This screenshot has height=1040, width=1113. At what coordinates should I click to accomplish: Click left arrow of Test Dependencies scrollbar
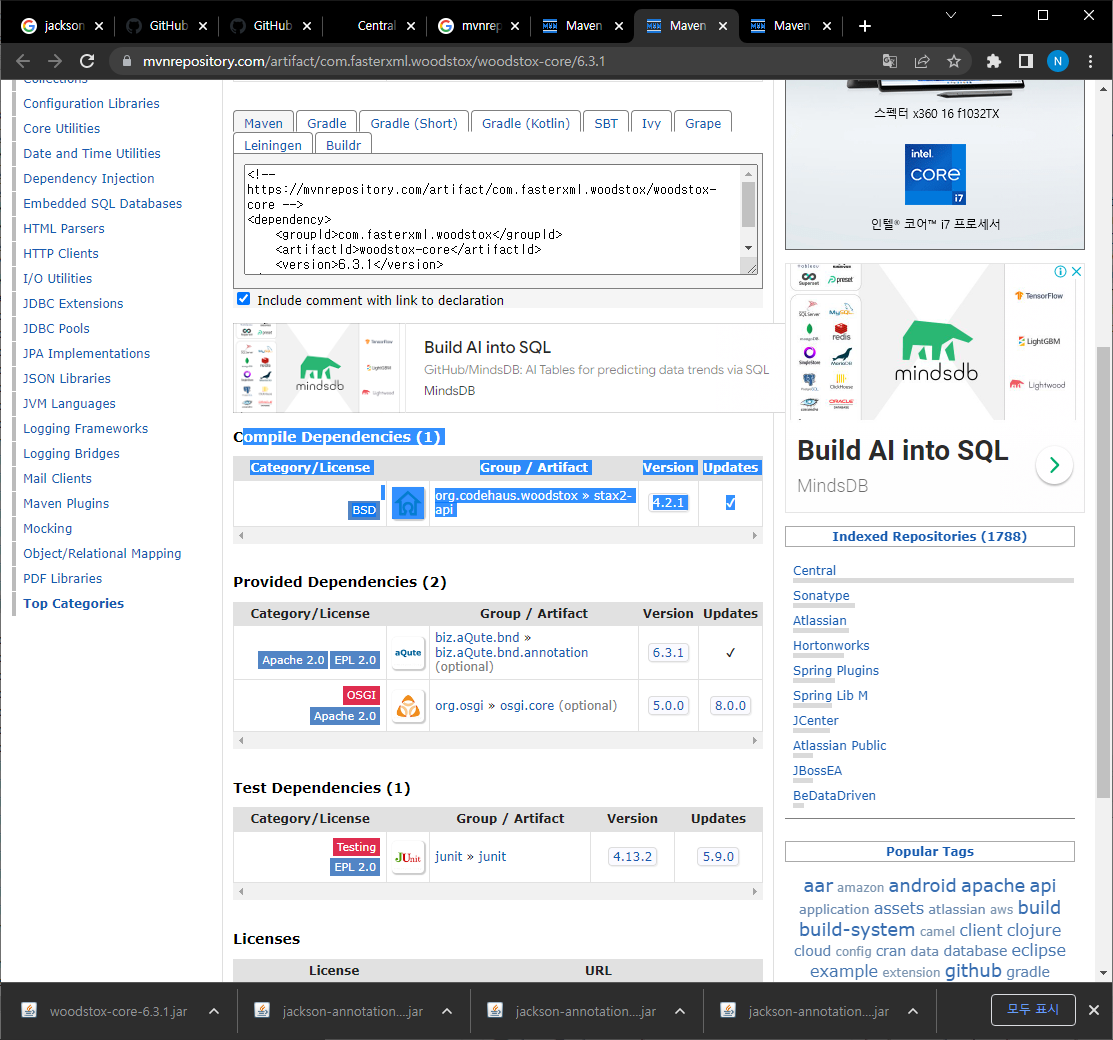tap(241, 892)
